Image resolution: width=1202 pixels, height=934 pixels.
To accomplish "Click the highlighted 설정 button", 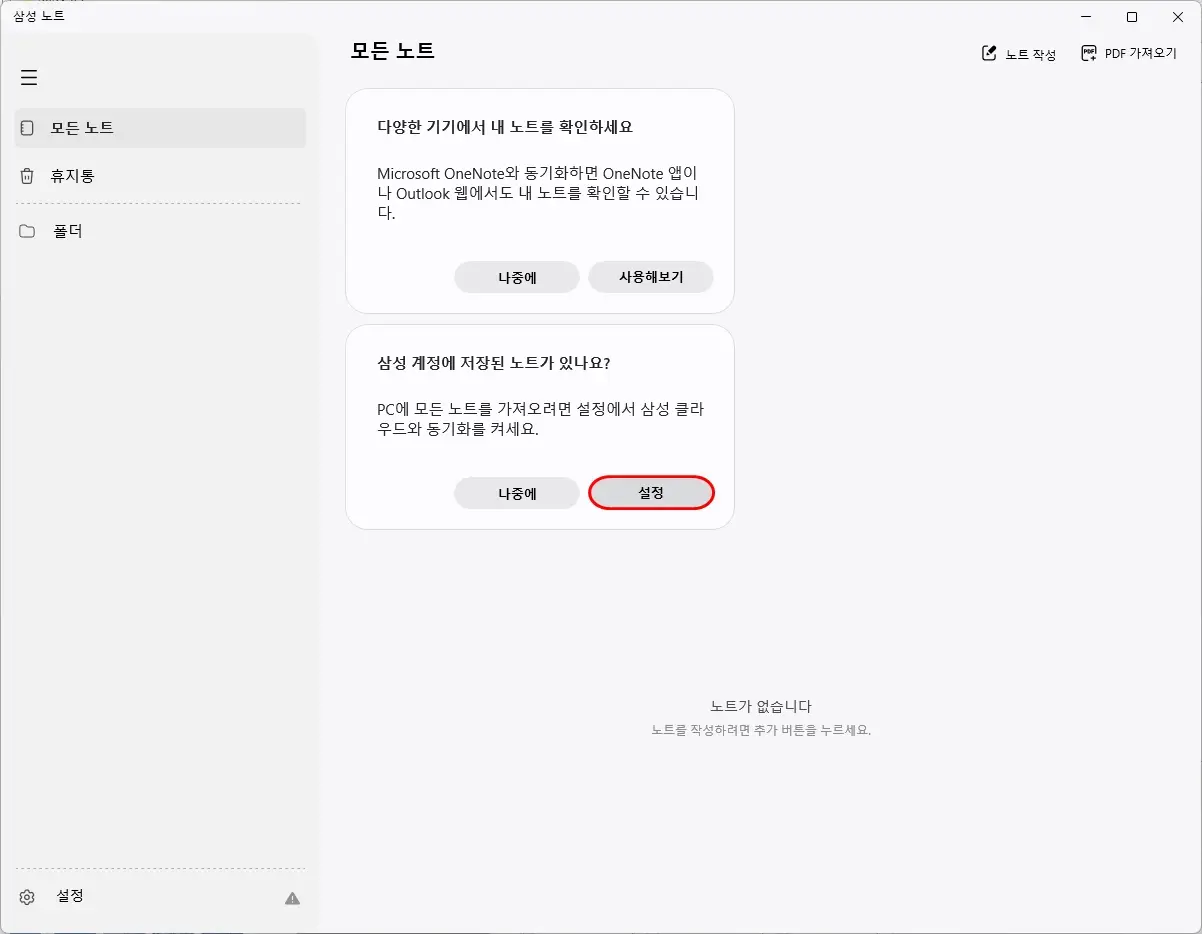I will point(651,492).
